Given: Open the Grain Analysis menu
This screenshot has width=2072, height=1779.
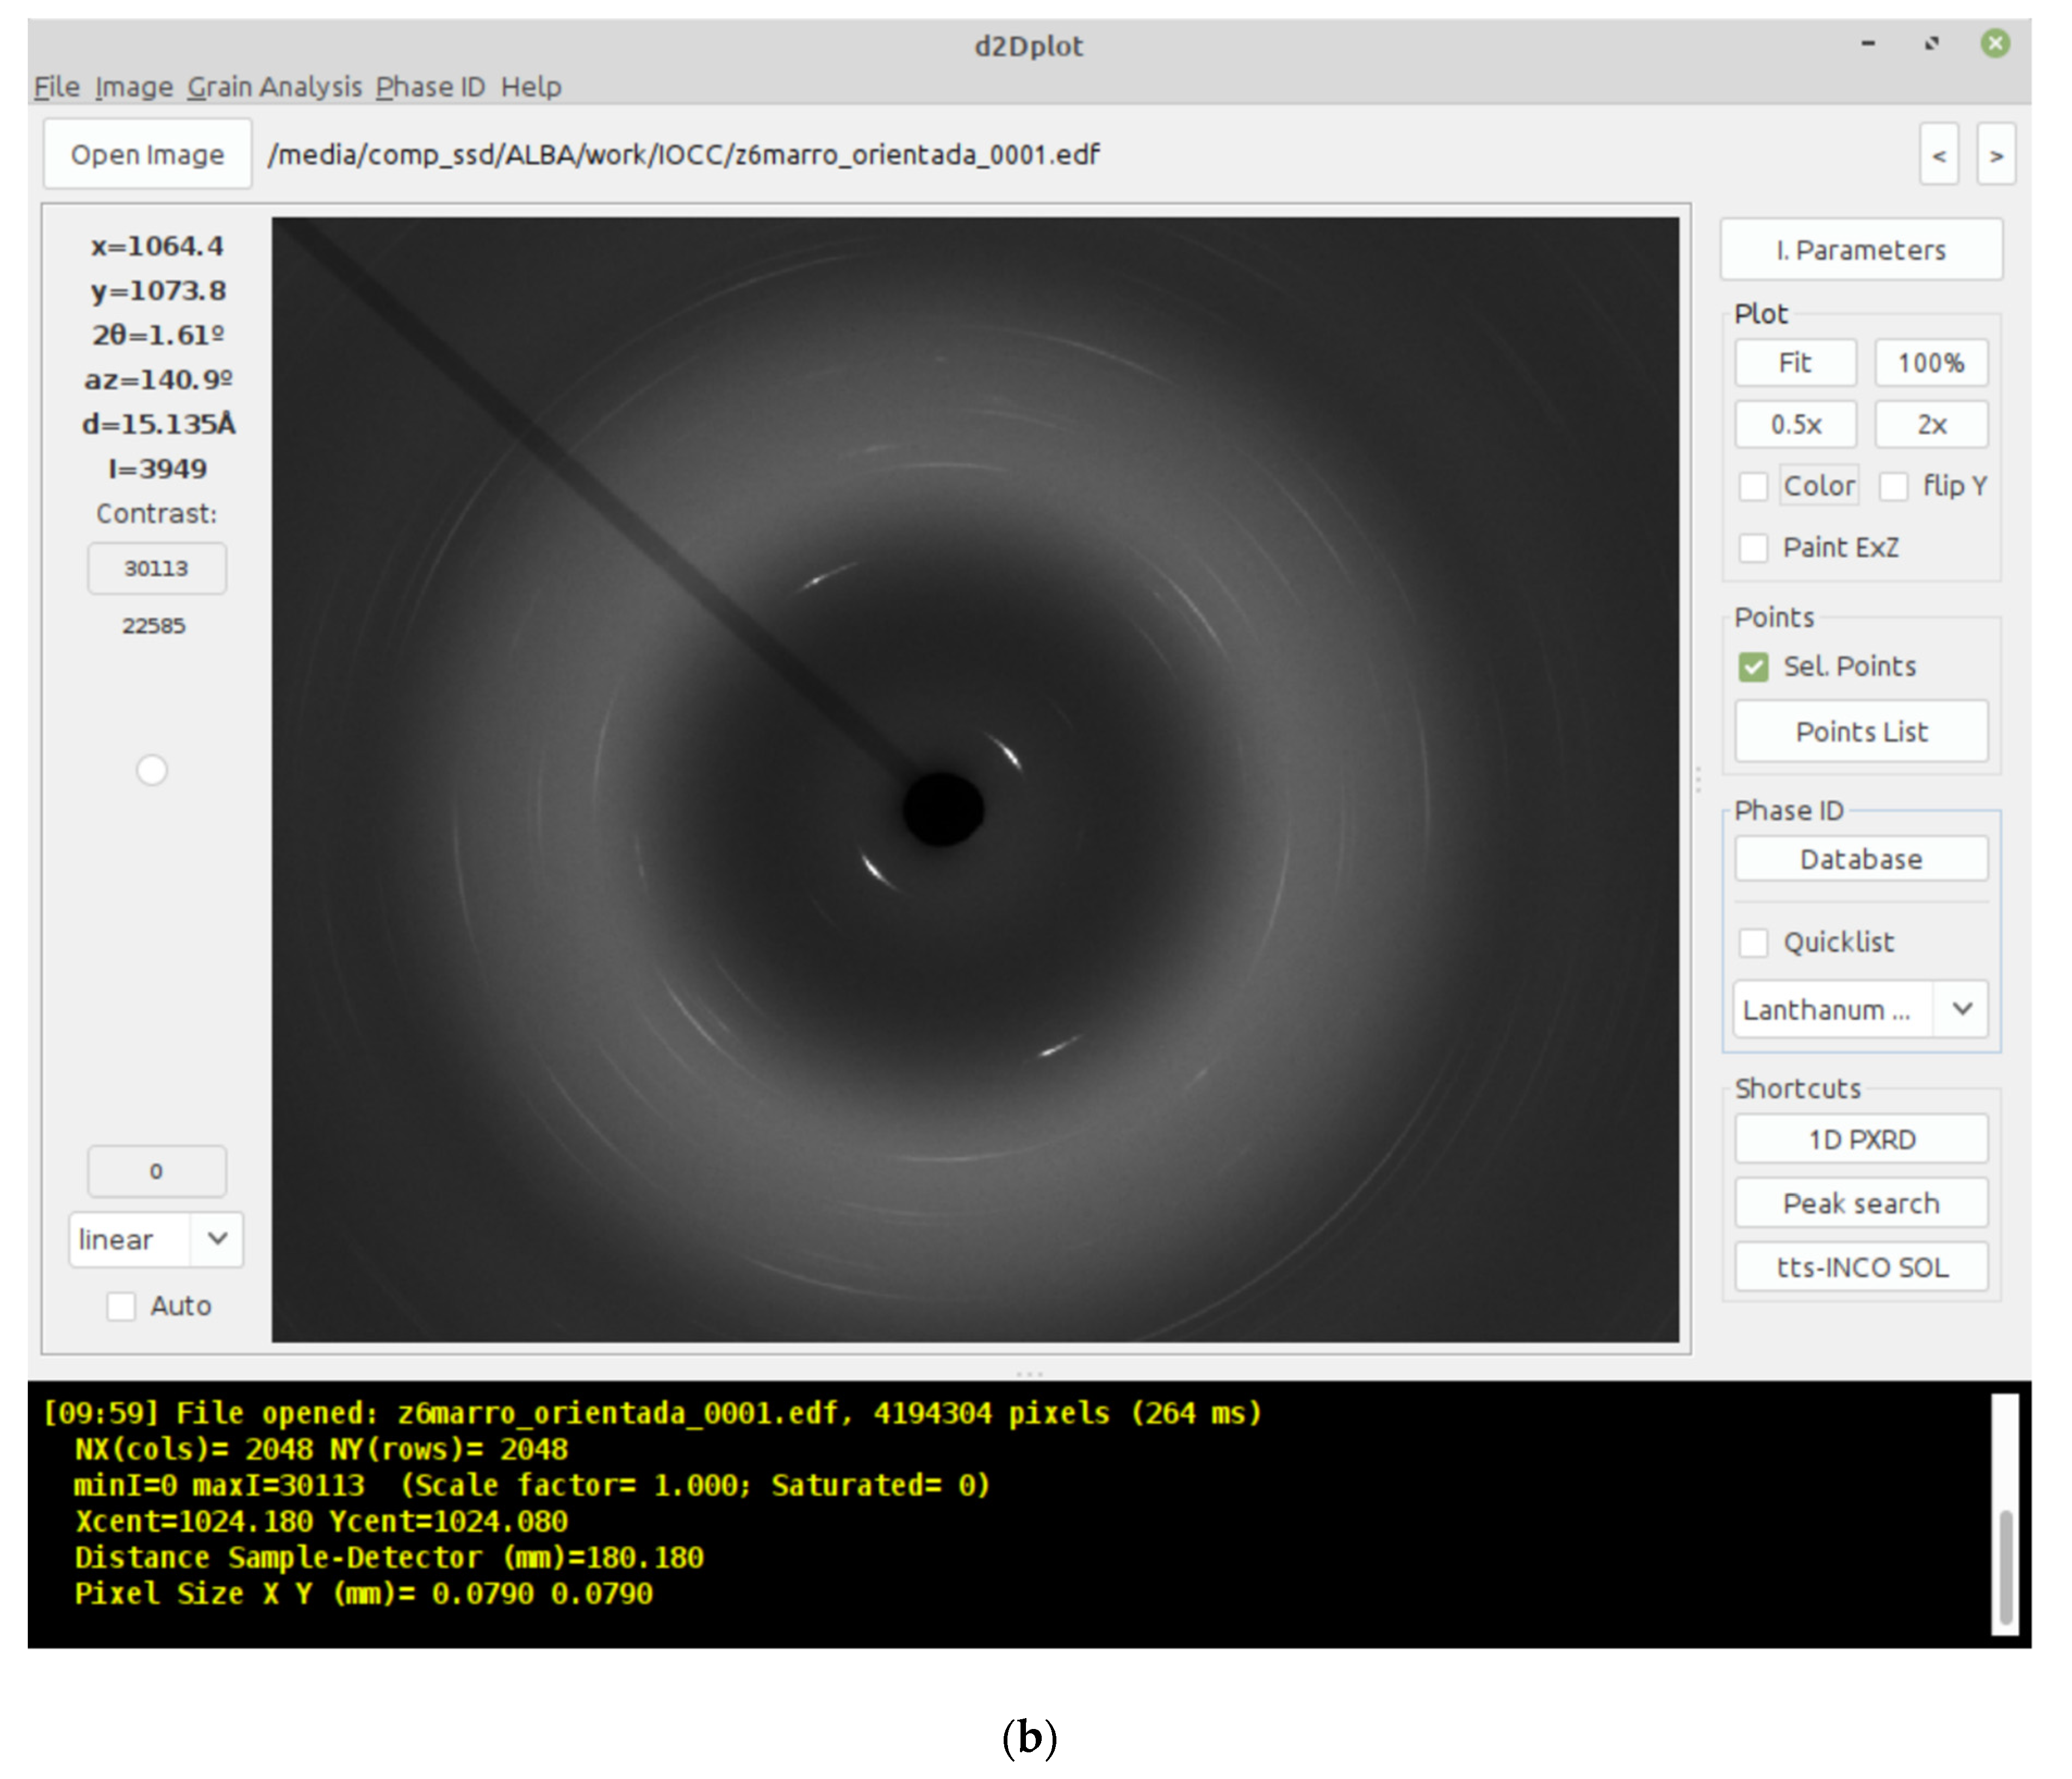Looking at the screenshot, I should (x=275, y=87).
